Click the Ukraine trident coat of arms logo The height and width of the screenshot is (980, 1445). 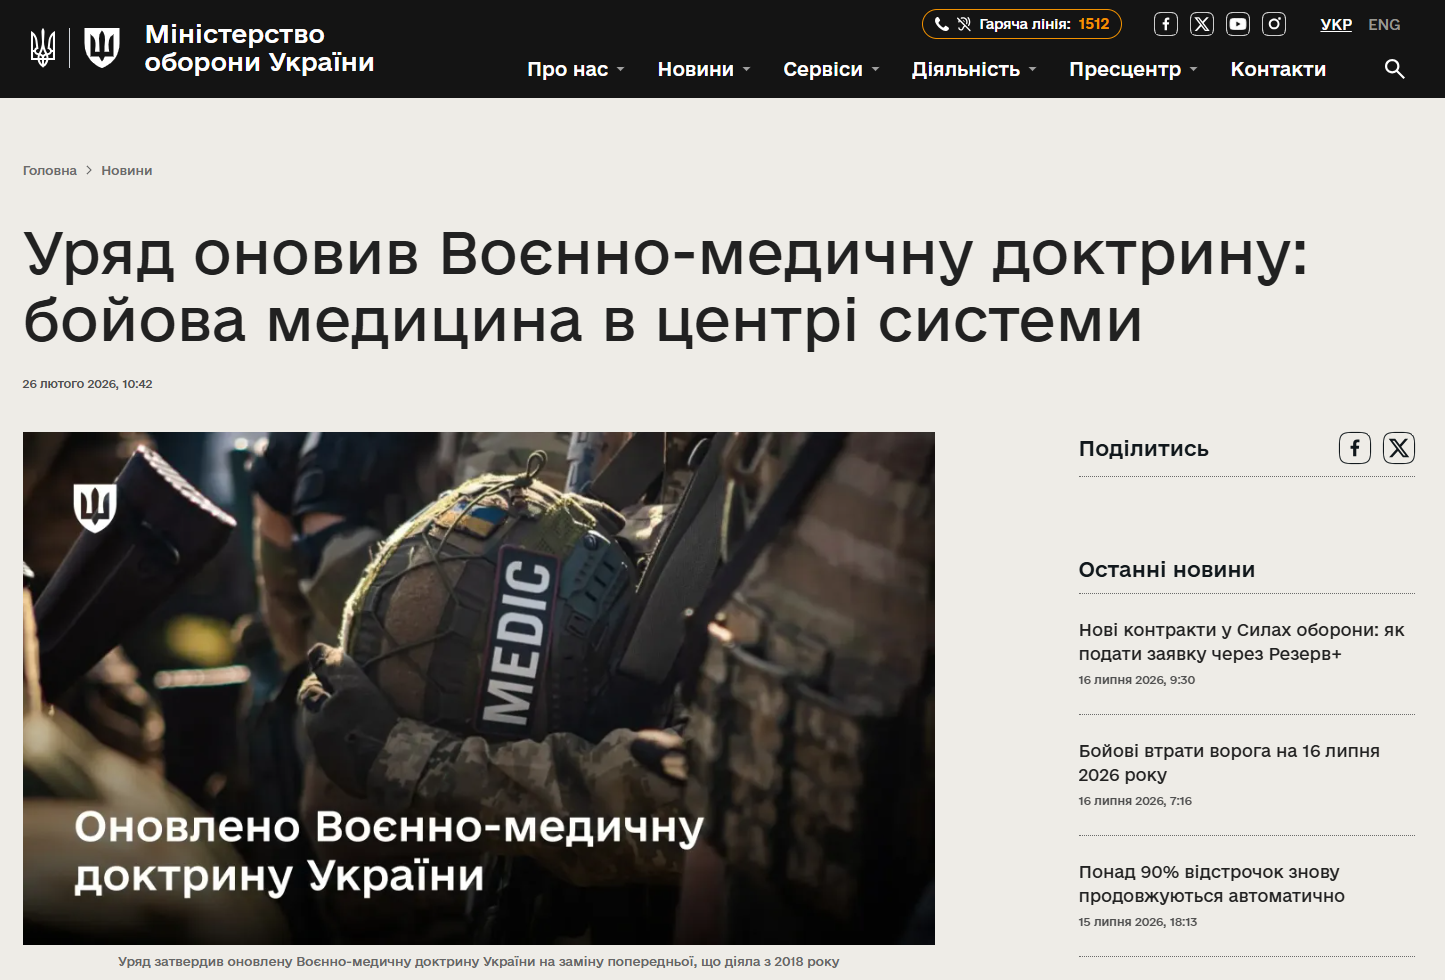coord(42,47)
